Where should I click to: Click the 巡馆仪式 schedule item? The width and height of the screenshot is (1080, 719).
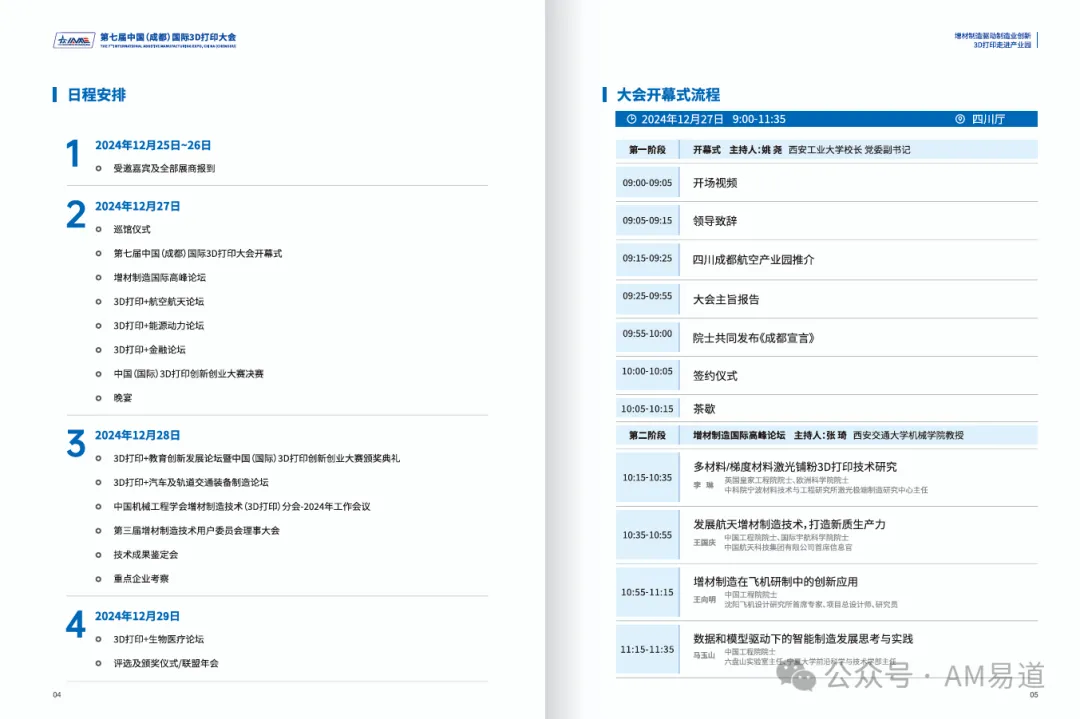(132, 229)
